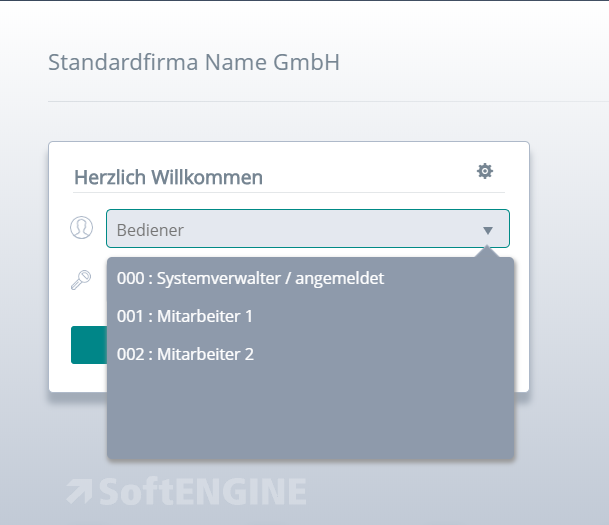
Task: Click the user avatar icon beside Bediener
Action: coord(81,228)
